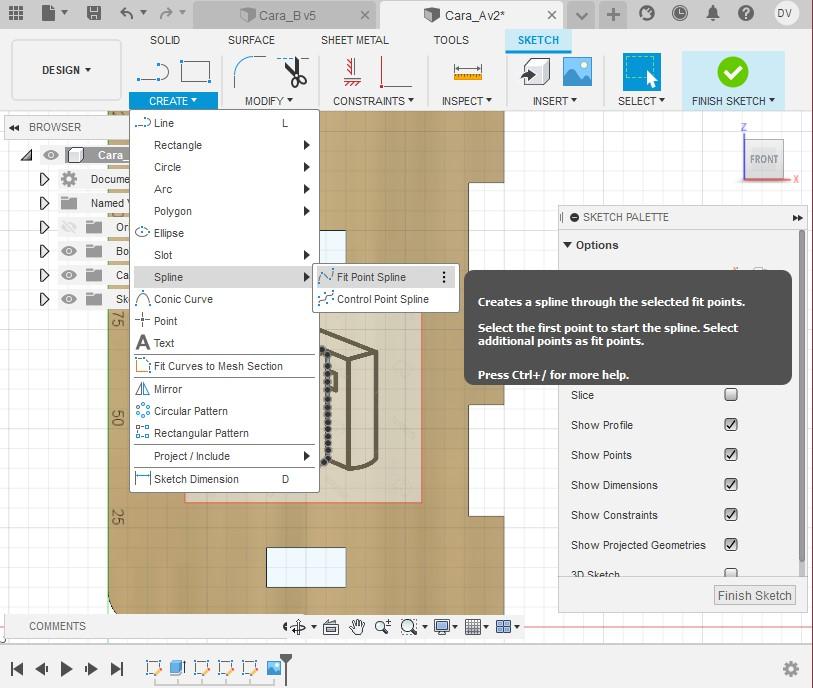Click the Select tool icon
This screenshot has height=688, width=813.
(x=641, y=72)
